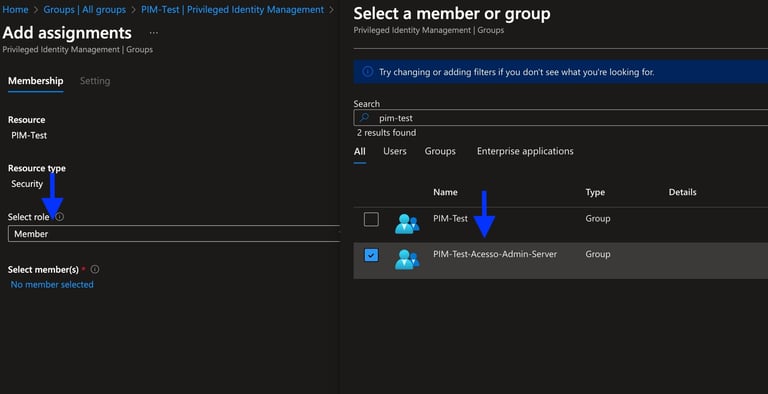The image size is (768, 394).
Task: Go to Home in the breadcrumb
Action: click(x=15, y=9)
